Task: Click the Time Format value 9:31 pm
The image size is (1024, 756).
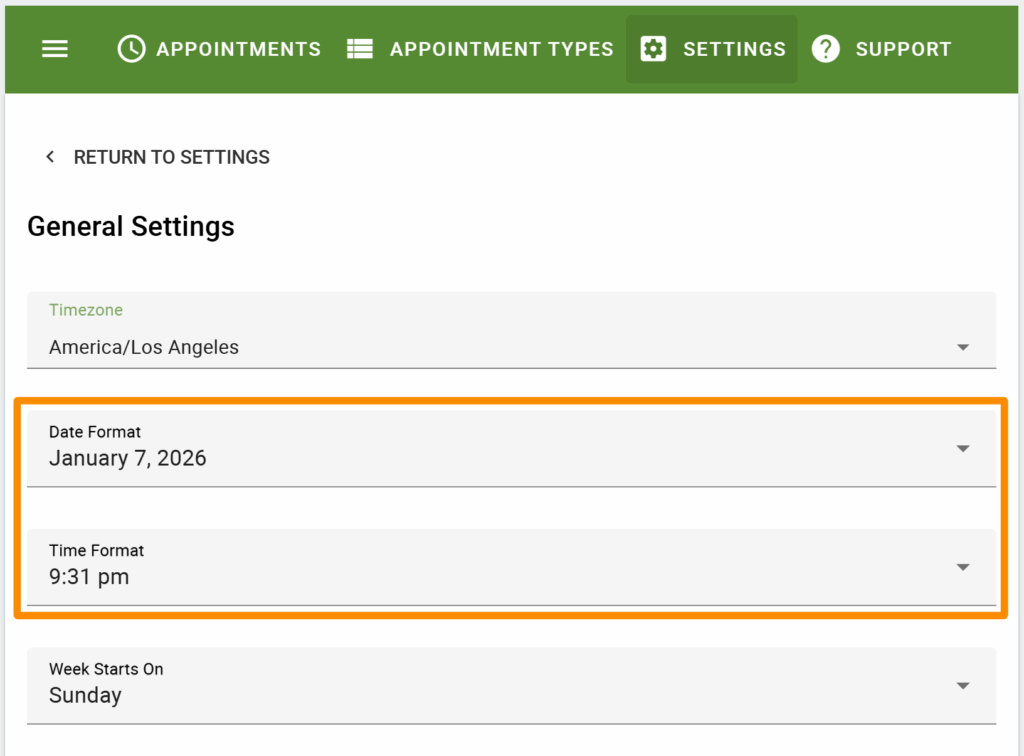Action: coord(88,576)
